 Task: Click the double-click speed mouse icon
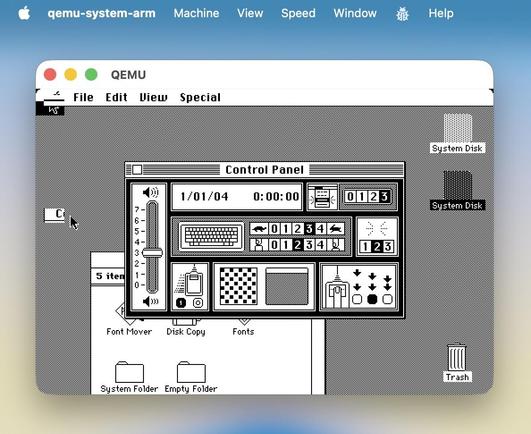pos(337,287)
